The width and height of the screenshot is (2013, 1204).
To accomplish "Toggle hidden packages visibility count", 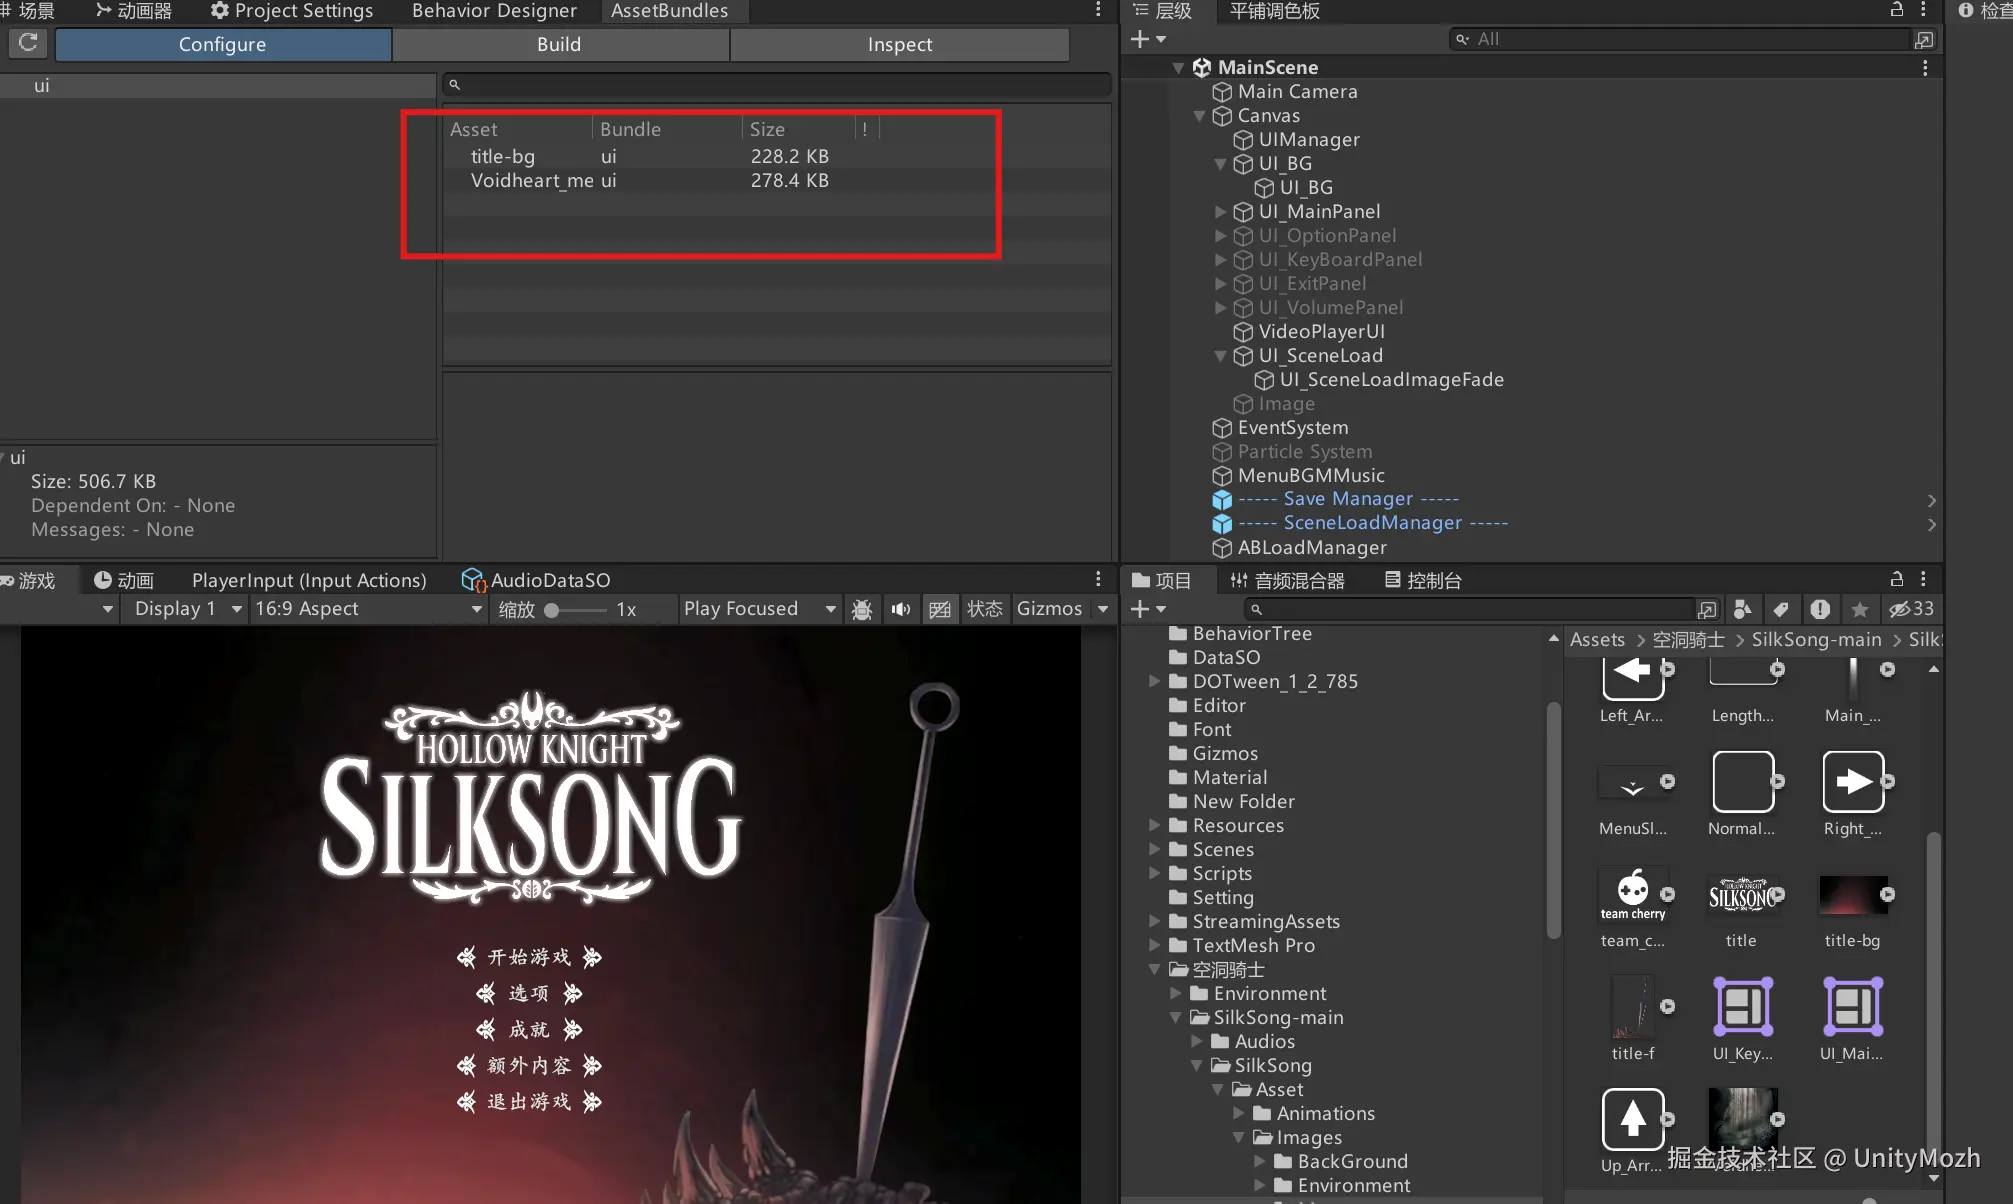I will tap(1911, 609).
